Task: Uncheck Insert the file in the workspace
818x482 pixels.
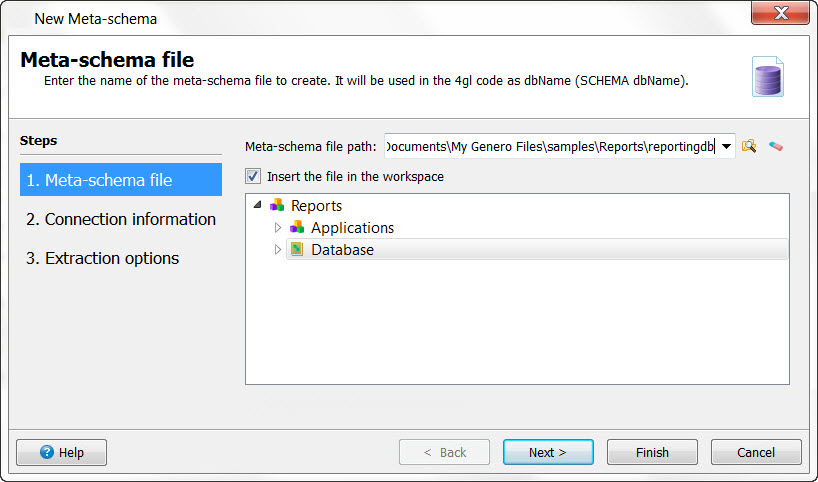Action: [253, 177]
